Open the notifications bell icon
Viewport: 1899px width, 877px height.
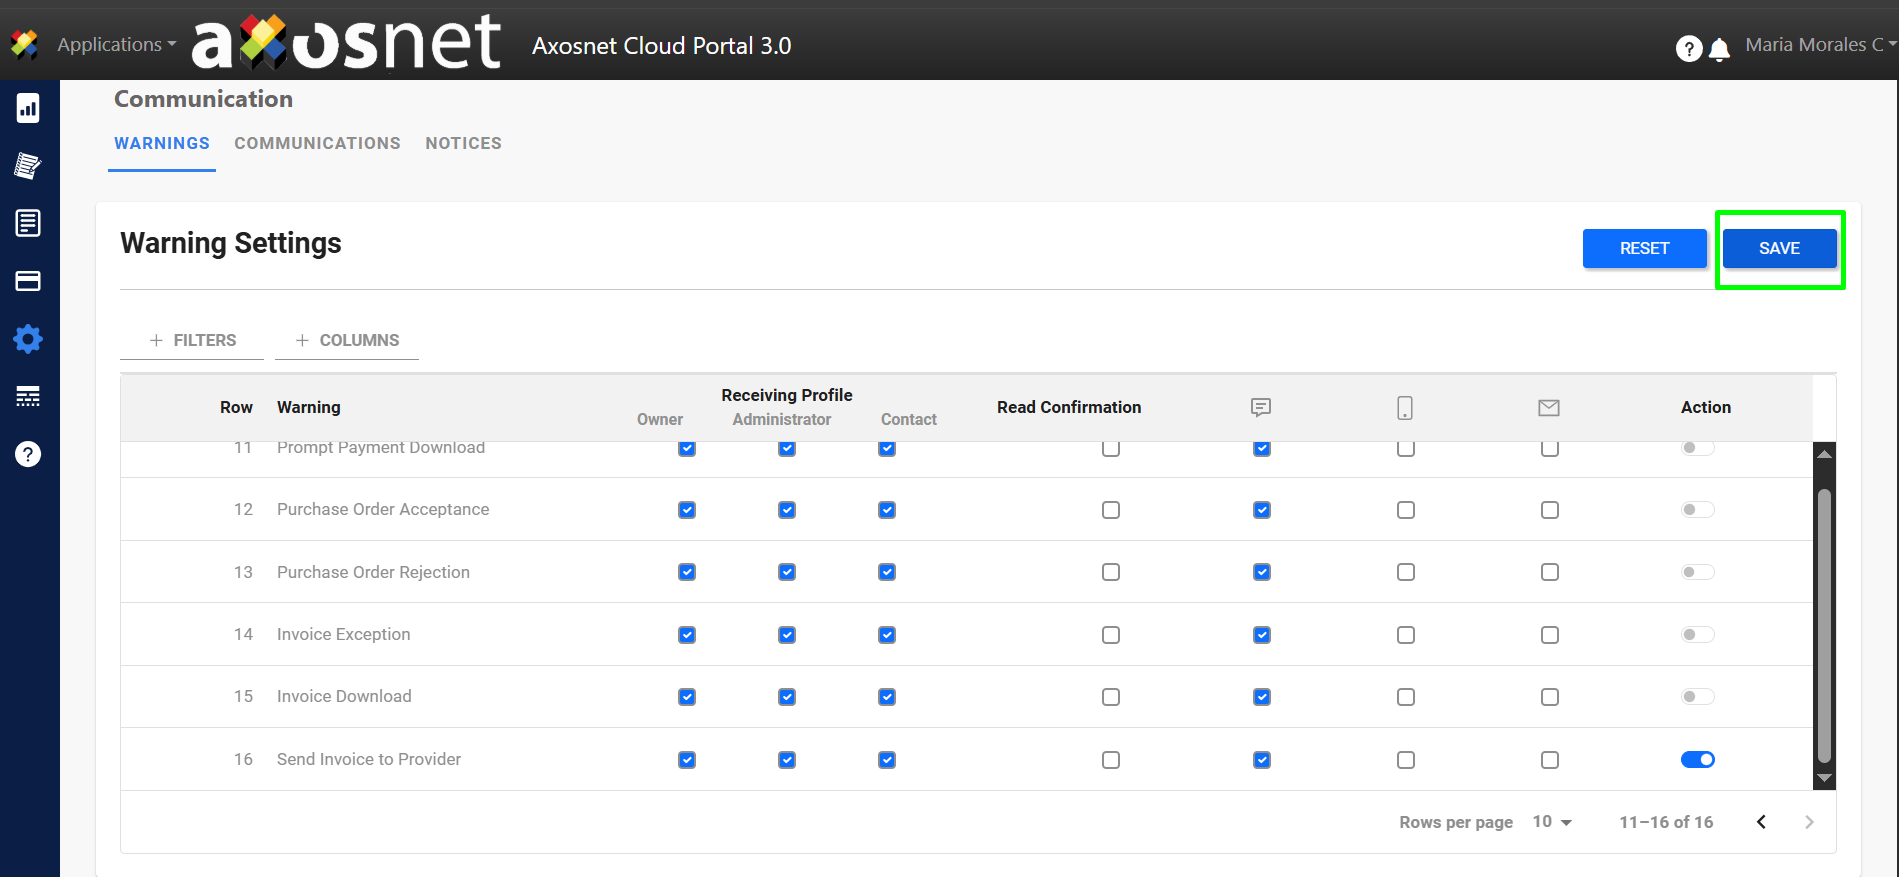[x=1719, y=49]
